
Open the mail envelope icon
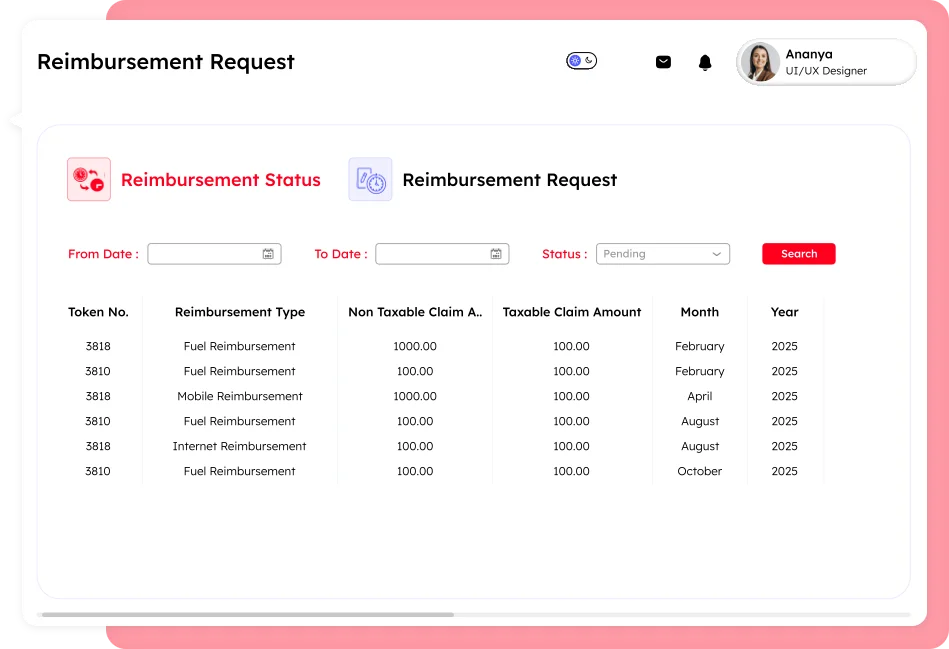[663, 62]
